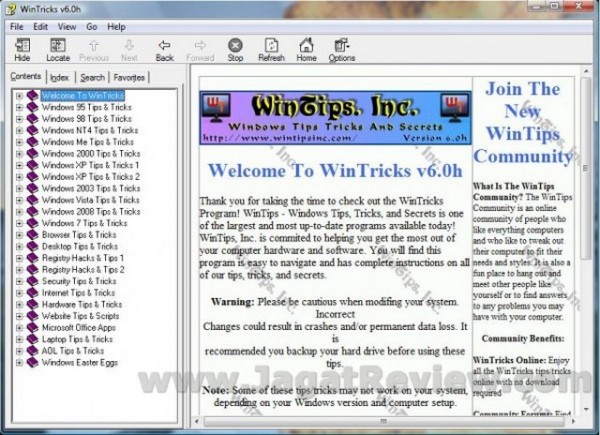
Task: Expand the Windows 2003 Tips & Tricks node
Action: point(19,188)
